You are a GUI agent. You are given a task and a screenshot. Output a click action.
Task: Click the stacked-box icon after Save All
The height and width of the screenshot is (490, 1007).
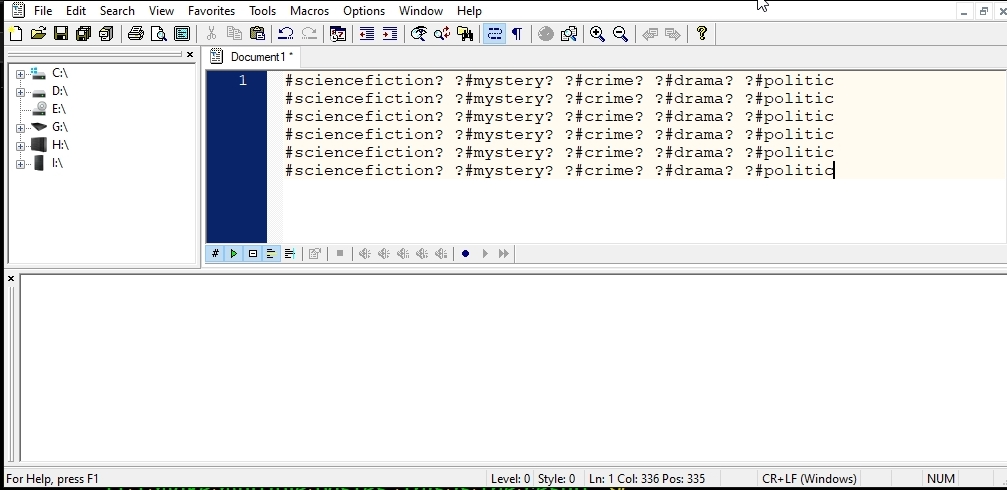pos(107,33)
